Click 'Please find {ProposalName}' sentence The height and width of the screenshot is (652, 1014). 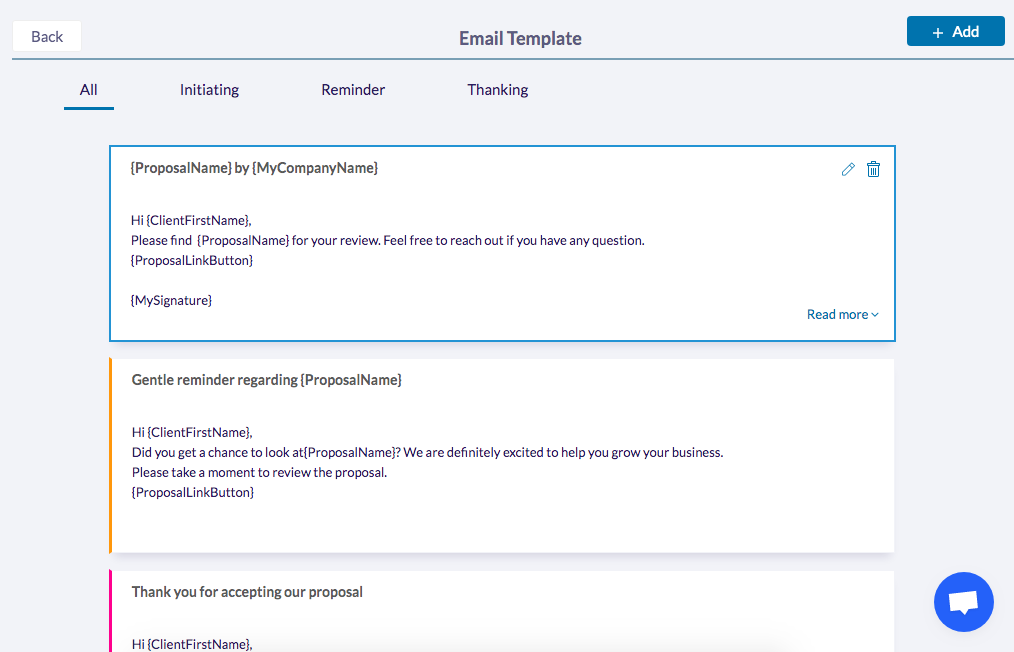coord(388,240)
